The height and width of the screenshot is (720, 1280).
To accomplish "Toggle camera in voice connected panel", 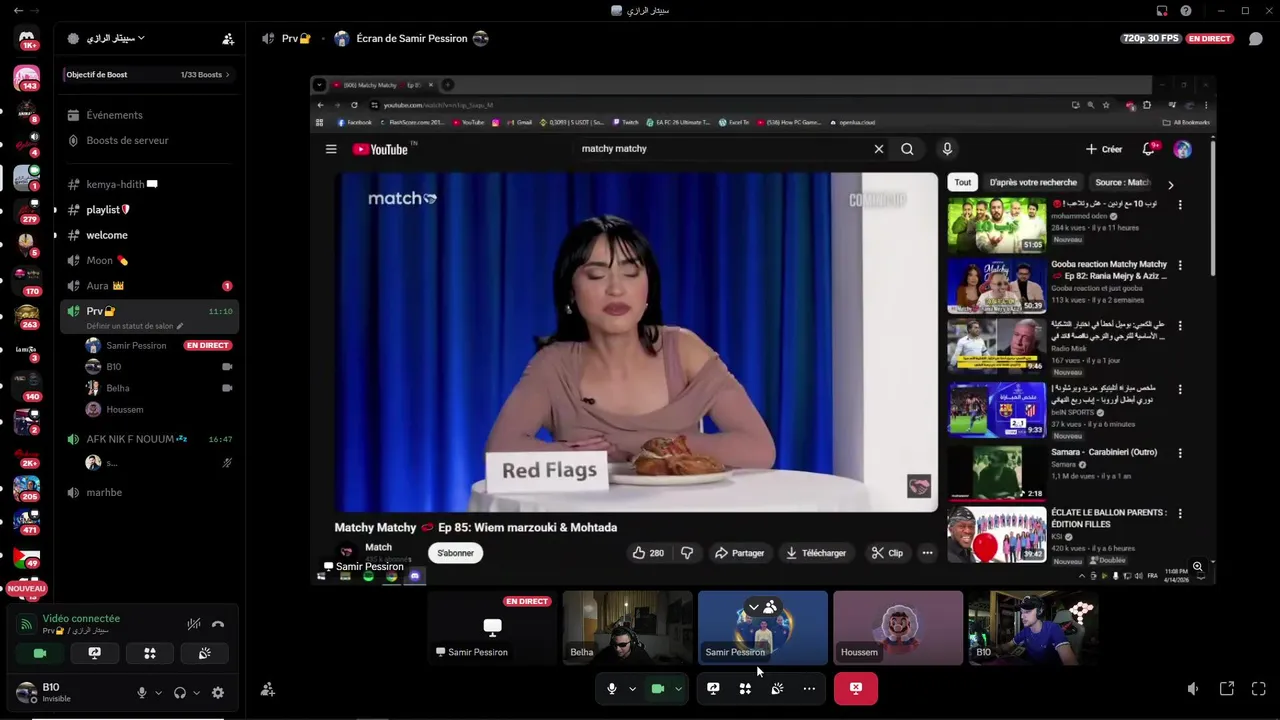I will pos(40,653).
